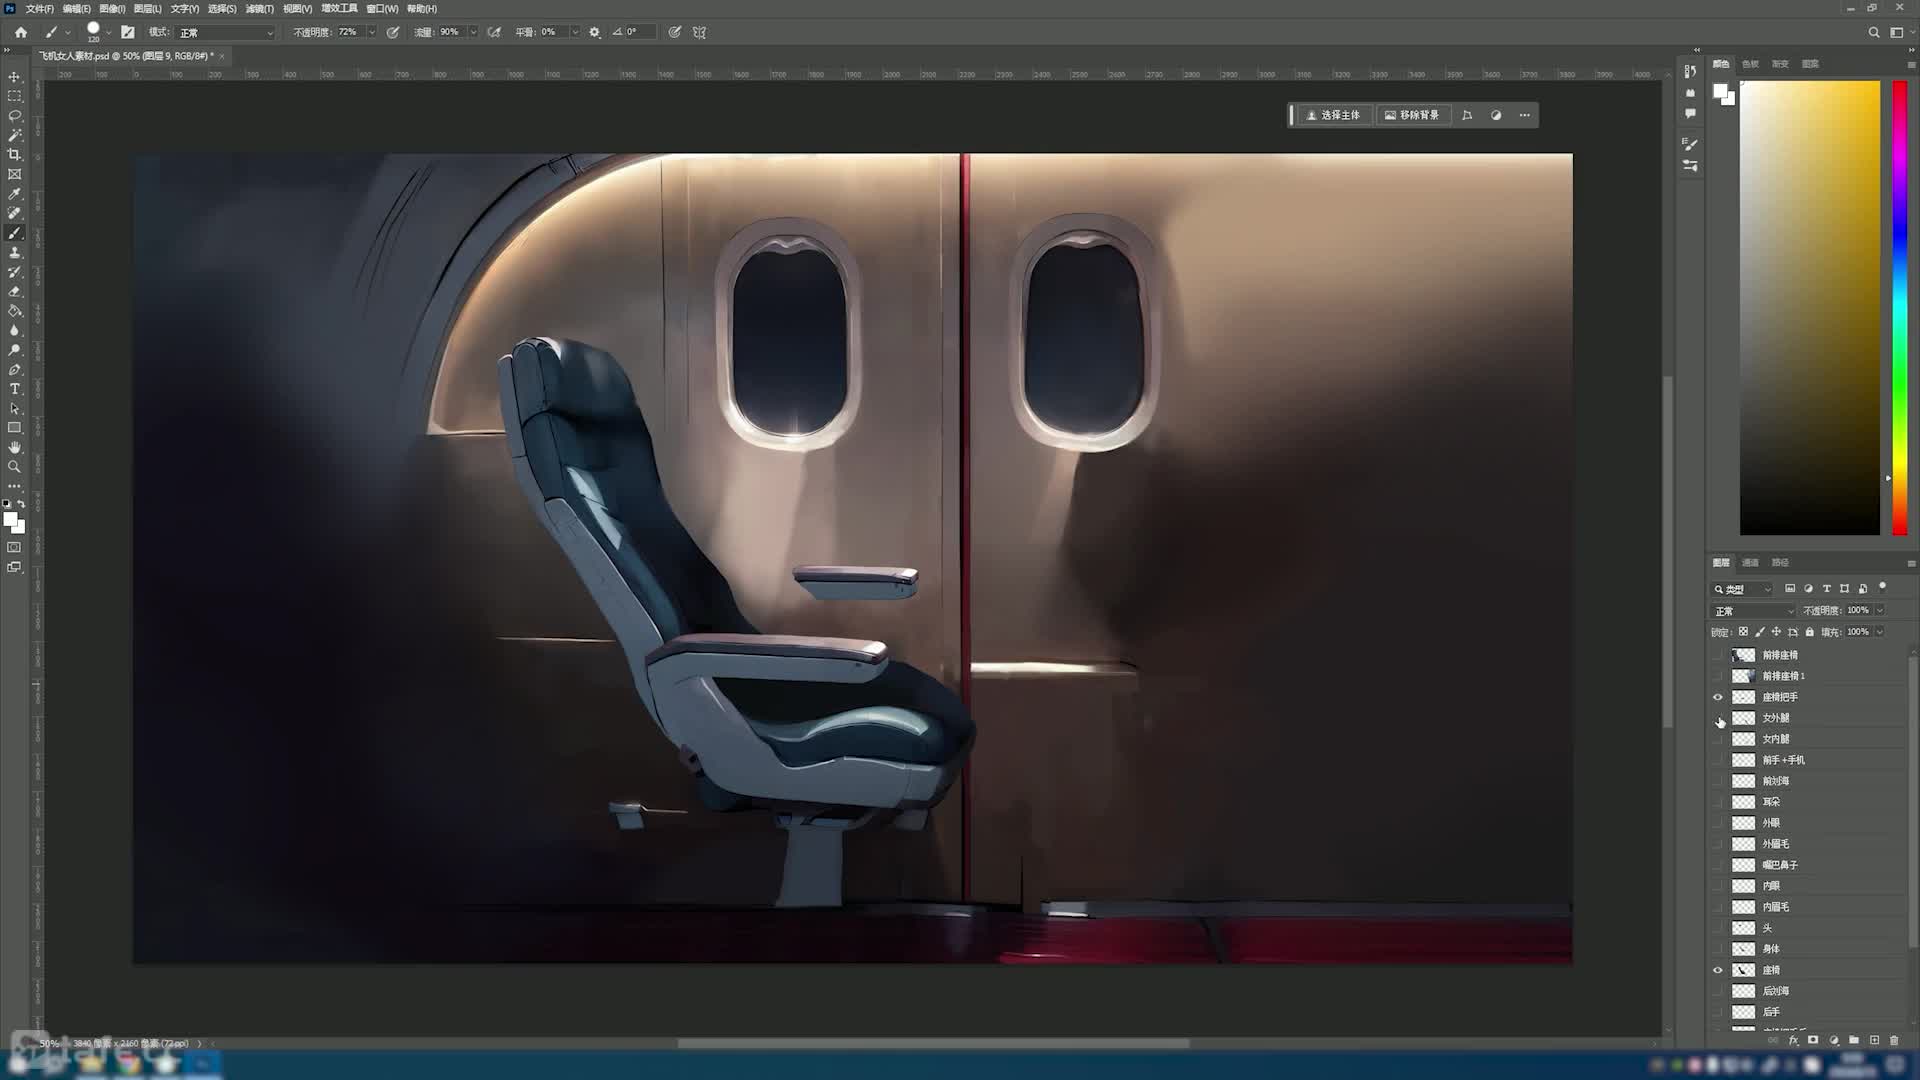This screenshot has width=1920, height=1080.
Task: Select the Crop tool in toolbar
Action: (x=14, y=155)
